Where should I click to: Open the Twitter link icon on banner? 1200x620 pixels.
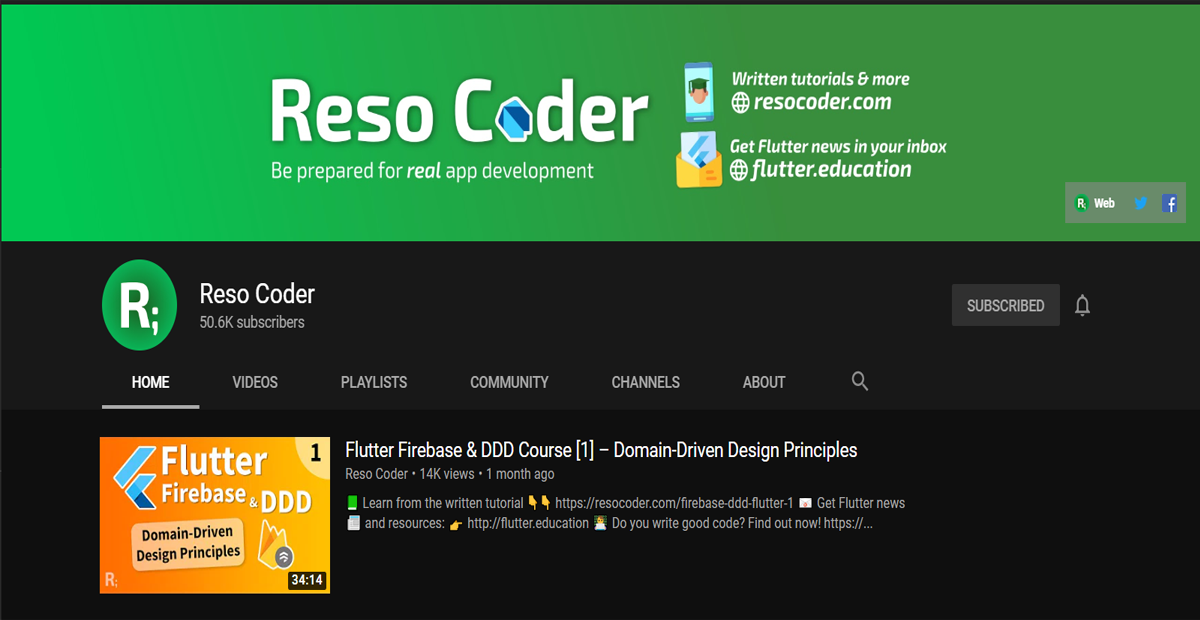coord(1140,203)
